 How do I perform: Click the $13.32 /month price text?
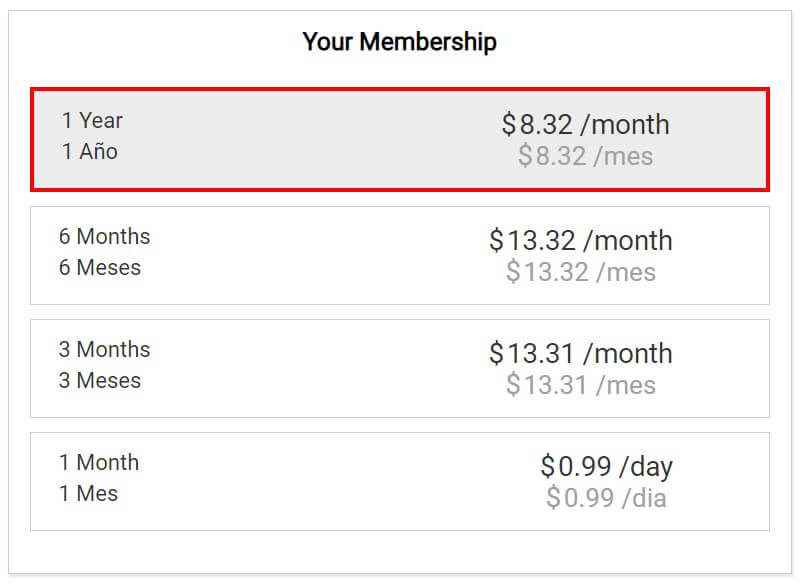581,240
